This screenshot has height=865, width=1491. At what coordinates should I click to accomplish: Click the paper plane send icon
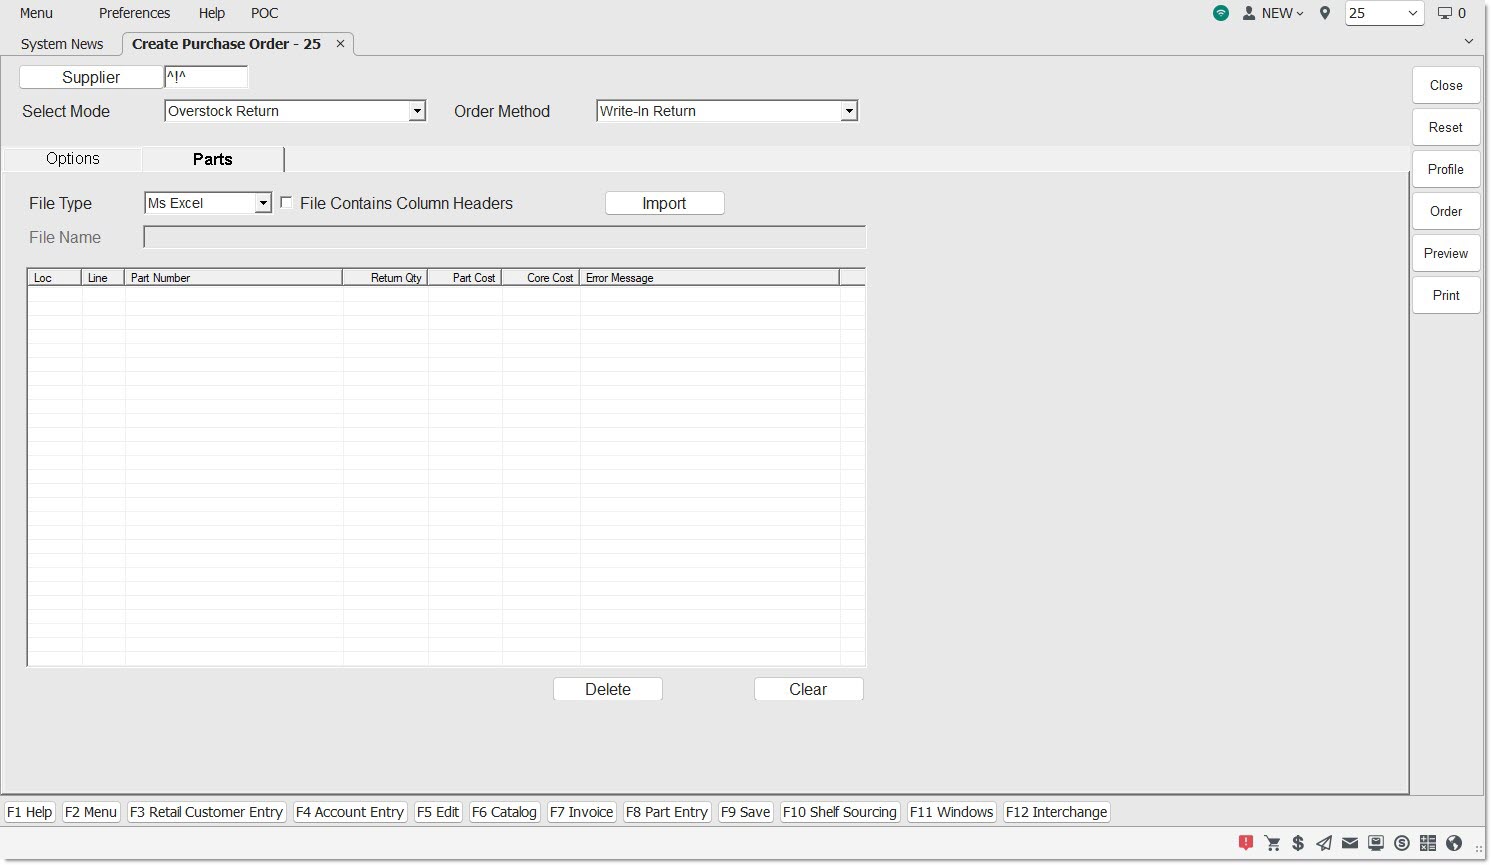pyautogui.click(x=1324, y=843)
